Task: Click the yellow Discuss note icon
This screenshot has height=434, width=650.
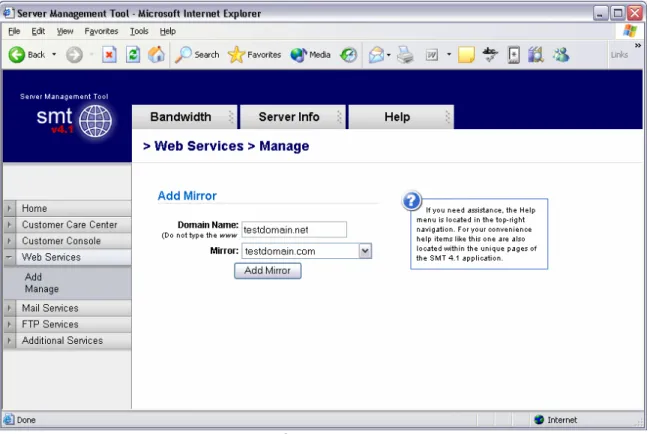Action: point(466,55)
